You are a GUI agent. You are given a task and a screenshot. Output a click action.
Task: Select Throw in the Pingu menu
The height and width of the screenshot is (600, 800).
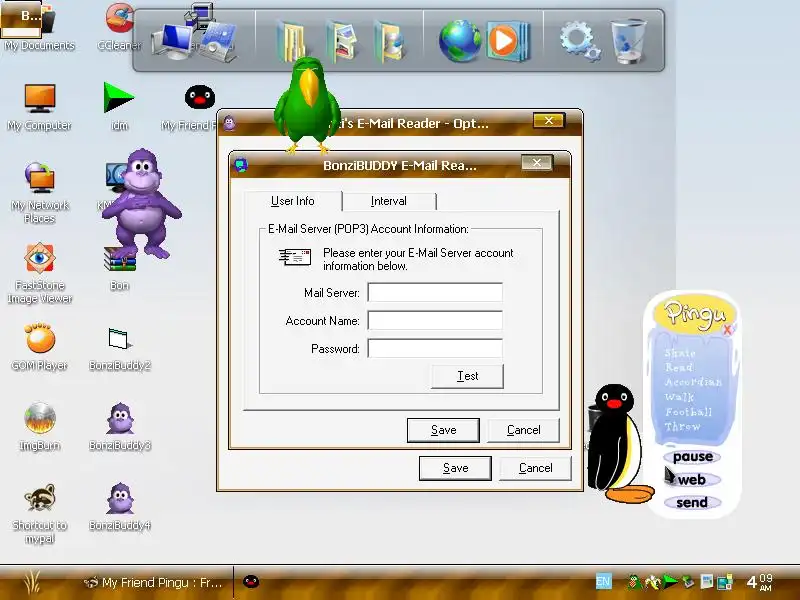click(682, 426)
